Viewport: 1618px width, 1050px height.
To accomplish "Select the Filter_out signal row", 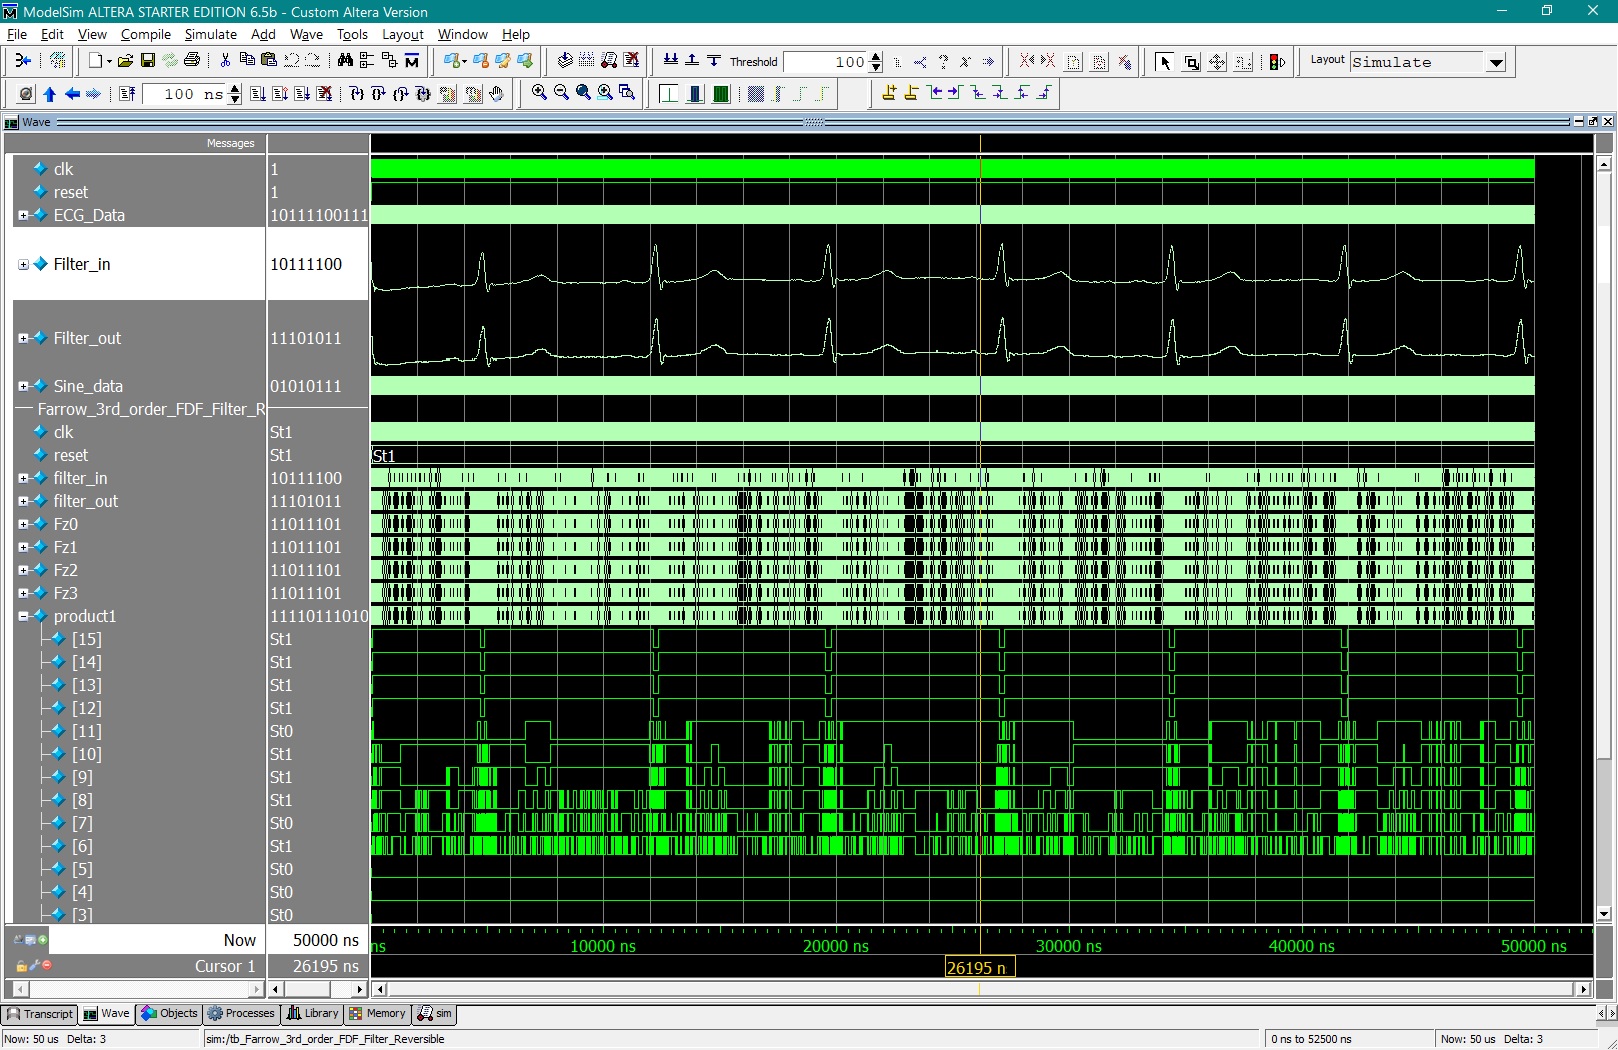I will [x=87, y=338].
